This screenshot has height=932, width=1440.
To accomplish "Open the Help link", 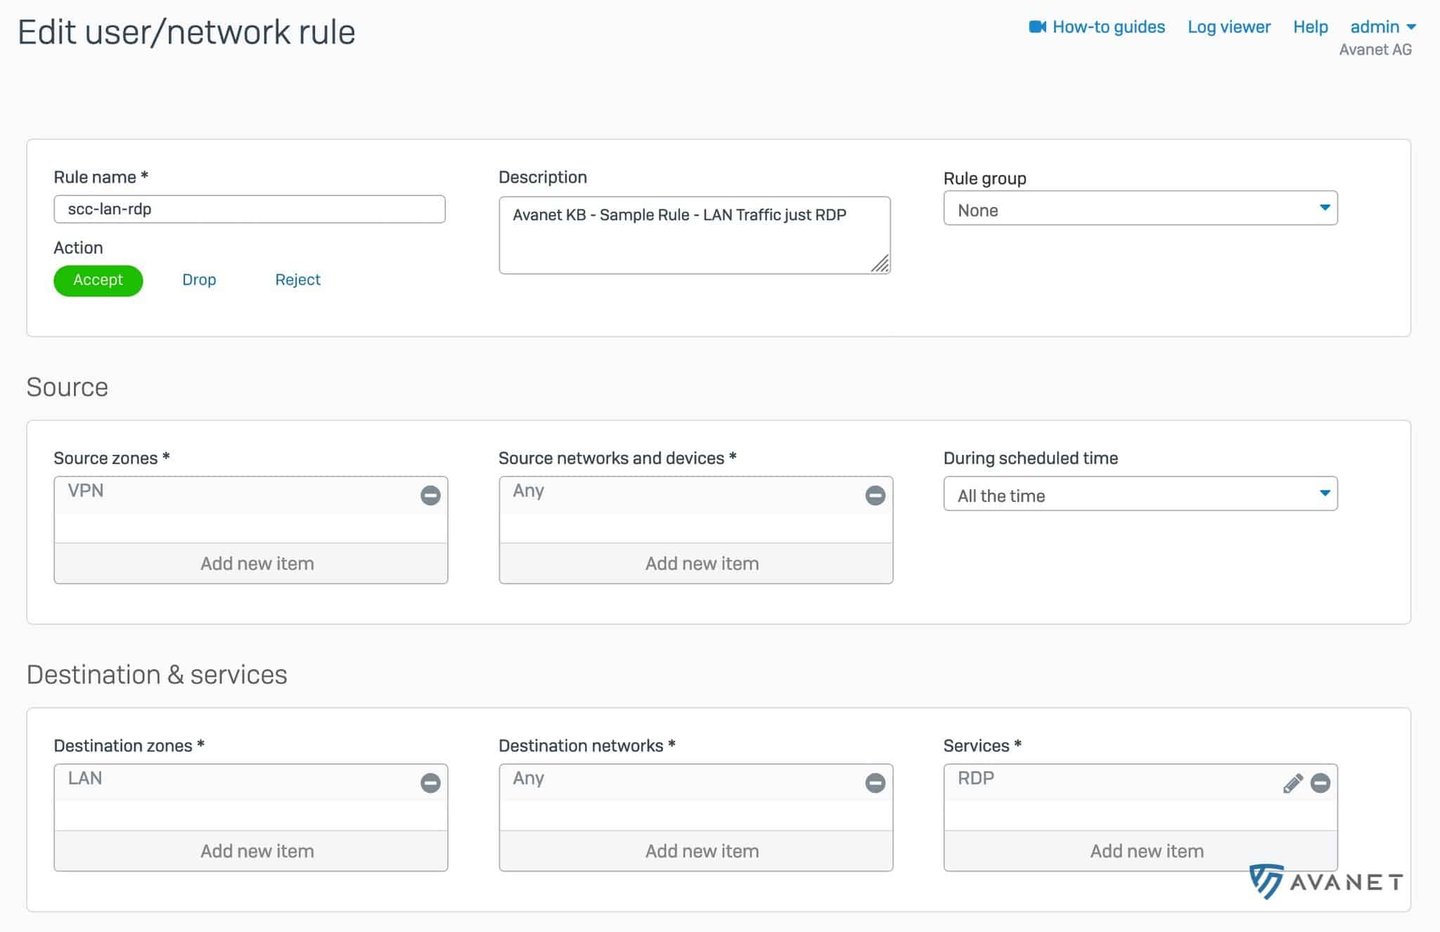I will coord(1310,27).
